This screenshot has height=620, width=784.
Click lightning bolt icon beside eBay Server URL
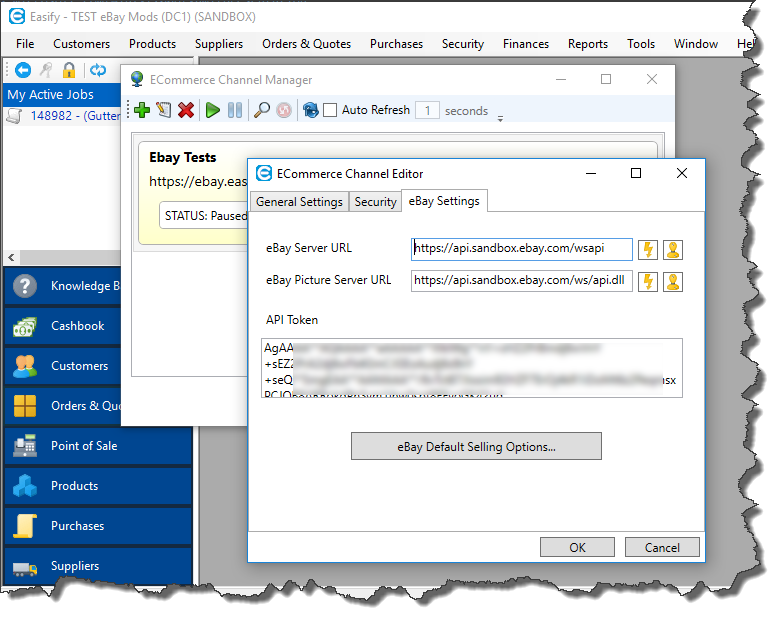(648, 249)
